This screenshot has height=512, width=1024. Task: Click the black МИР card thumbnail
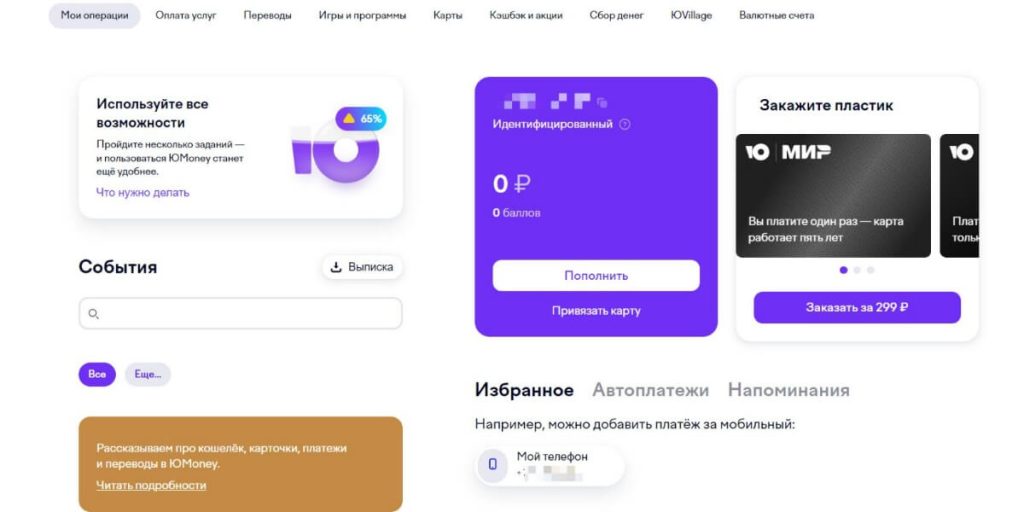[x=833, y=196]
